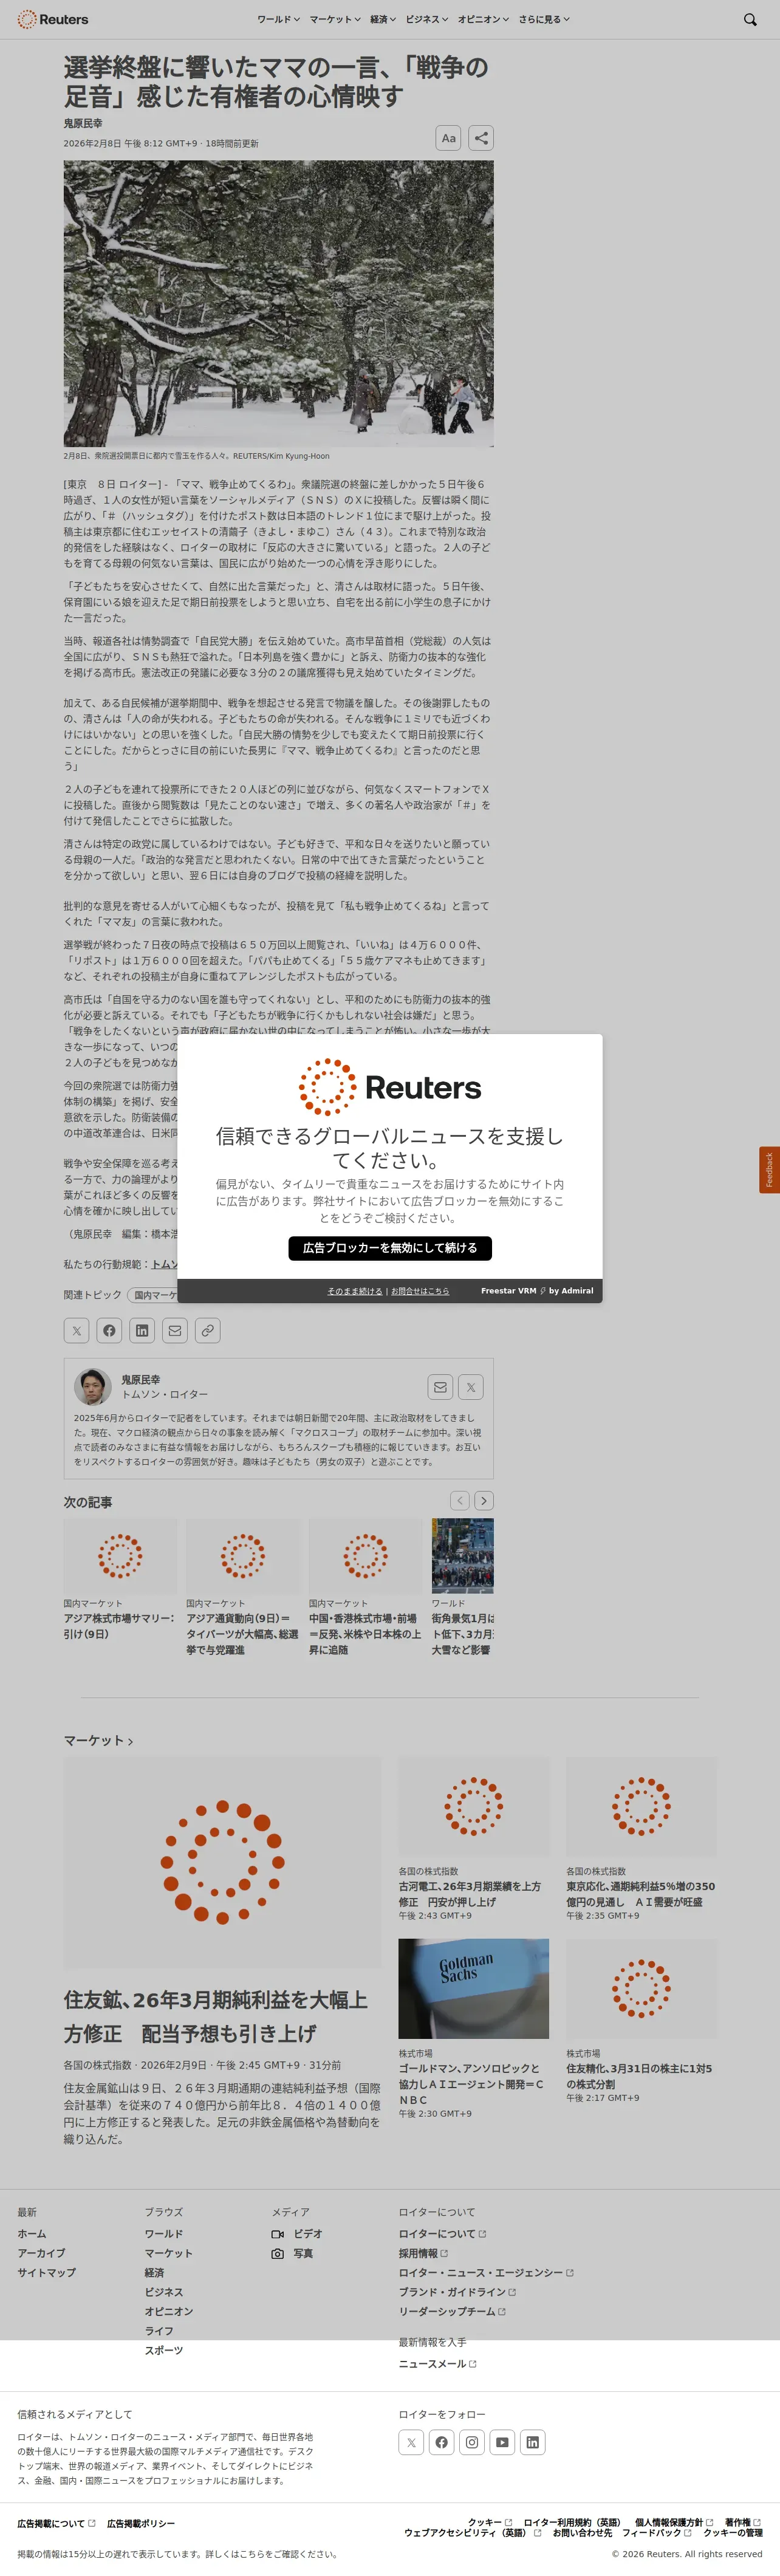Open 東京応化 通期純利益 article

641,1894
